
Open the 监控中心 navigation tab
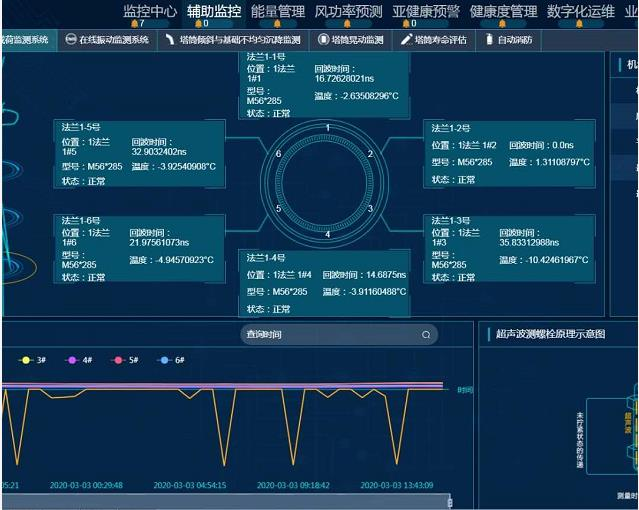[x=150, y=11]
